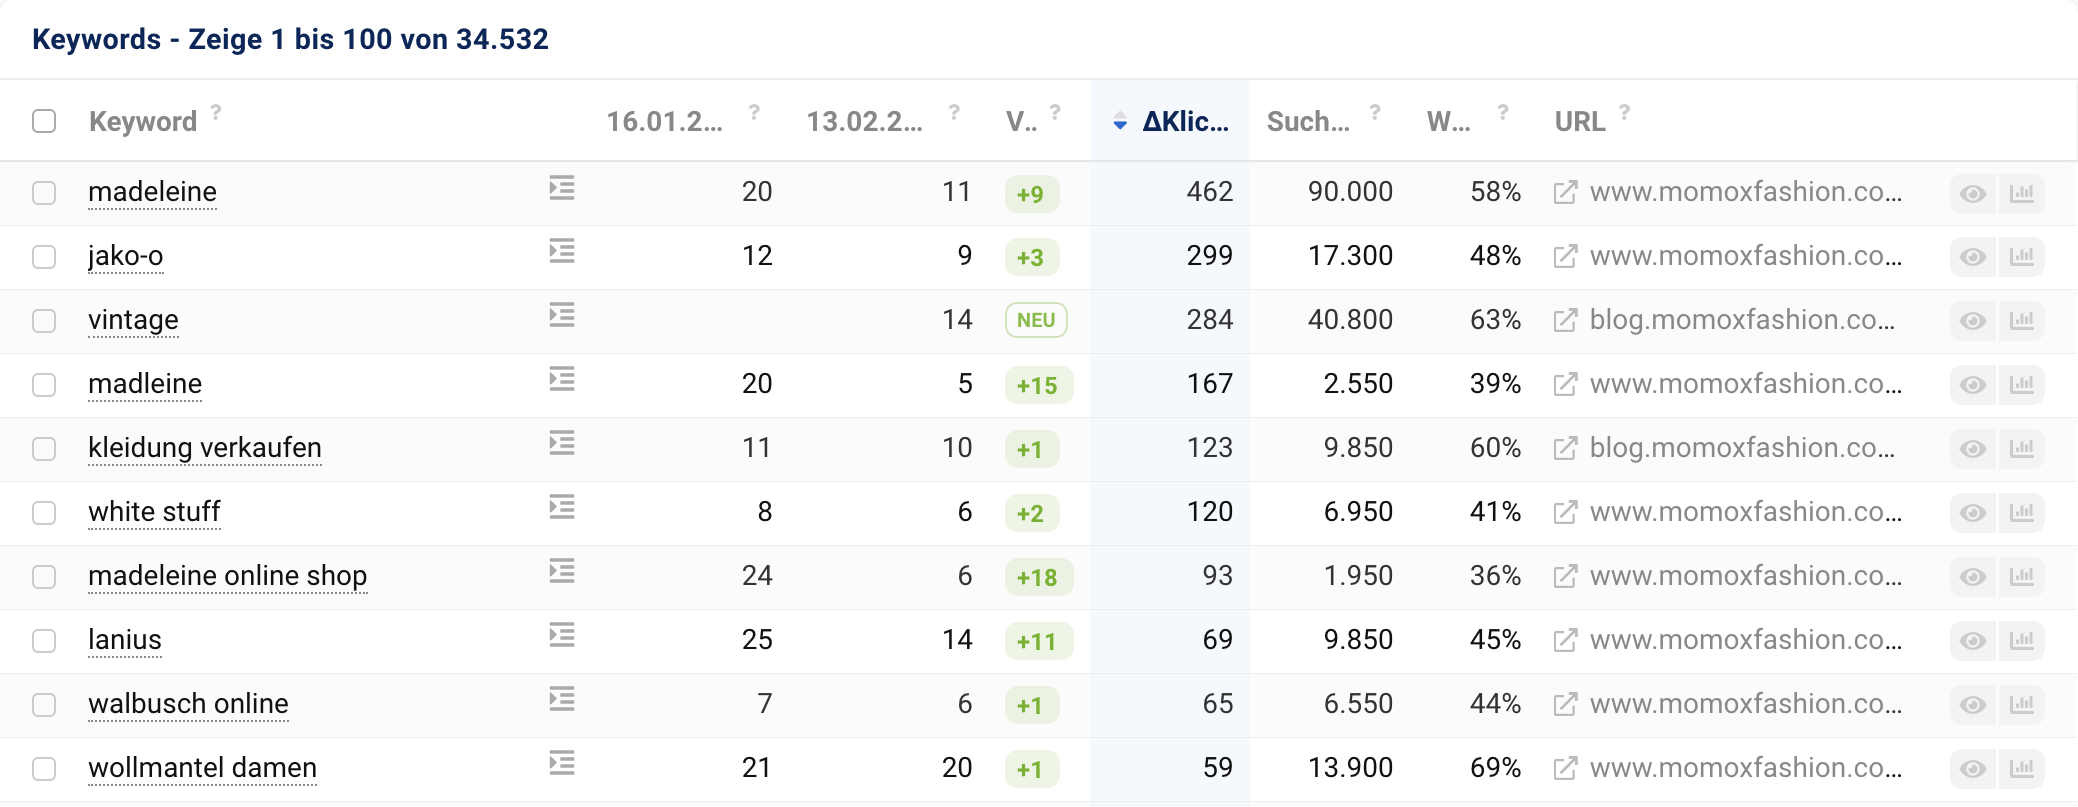Open SERP list icon for madeleine online shop

pyautogui.click(x=562, y=571)
